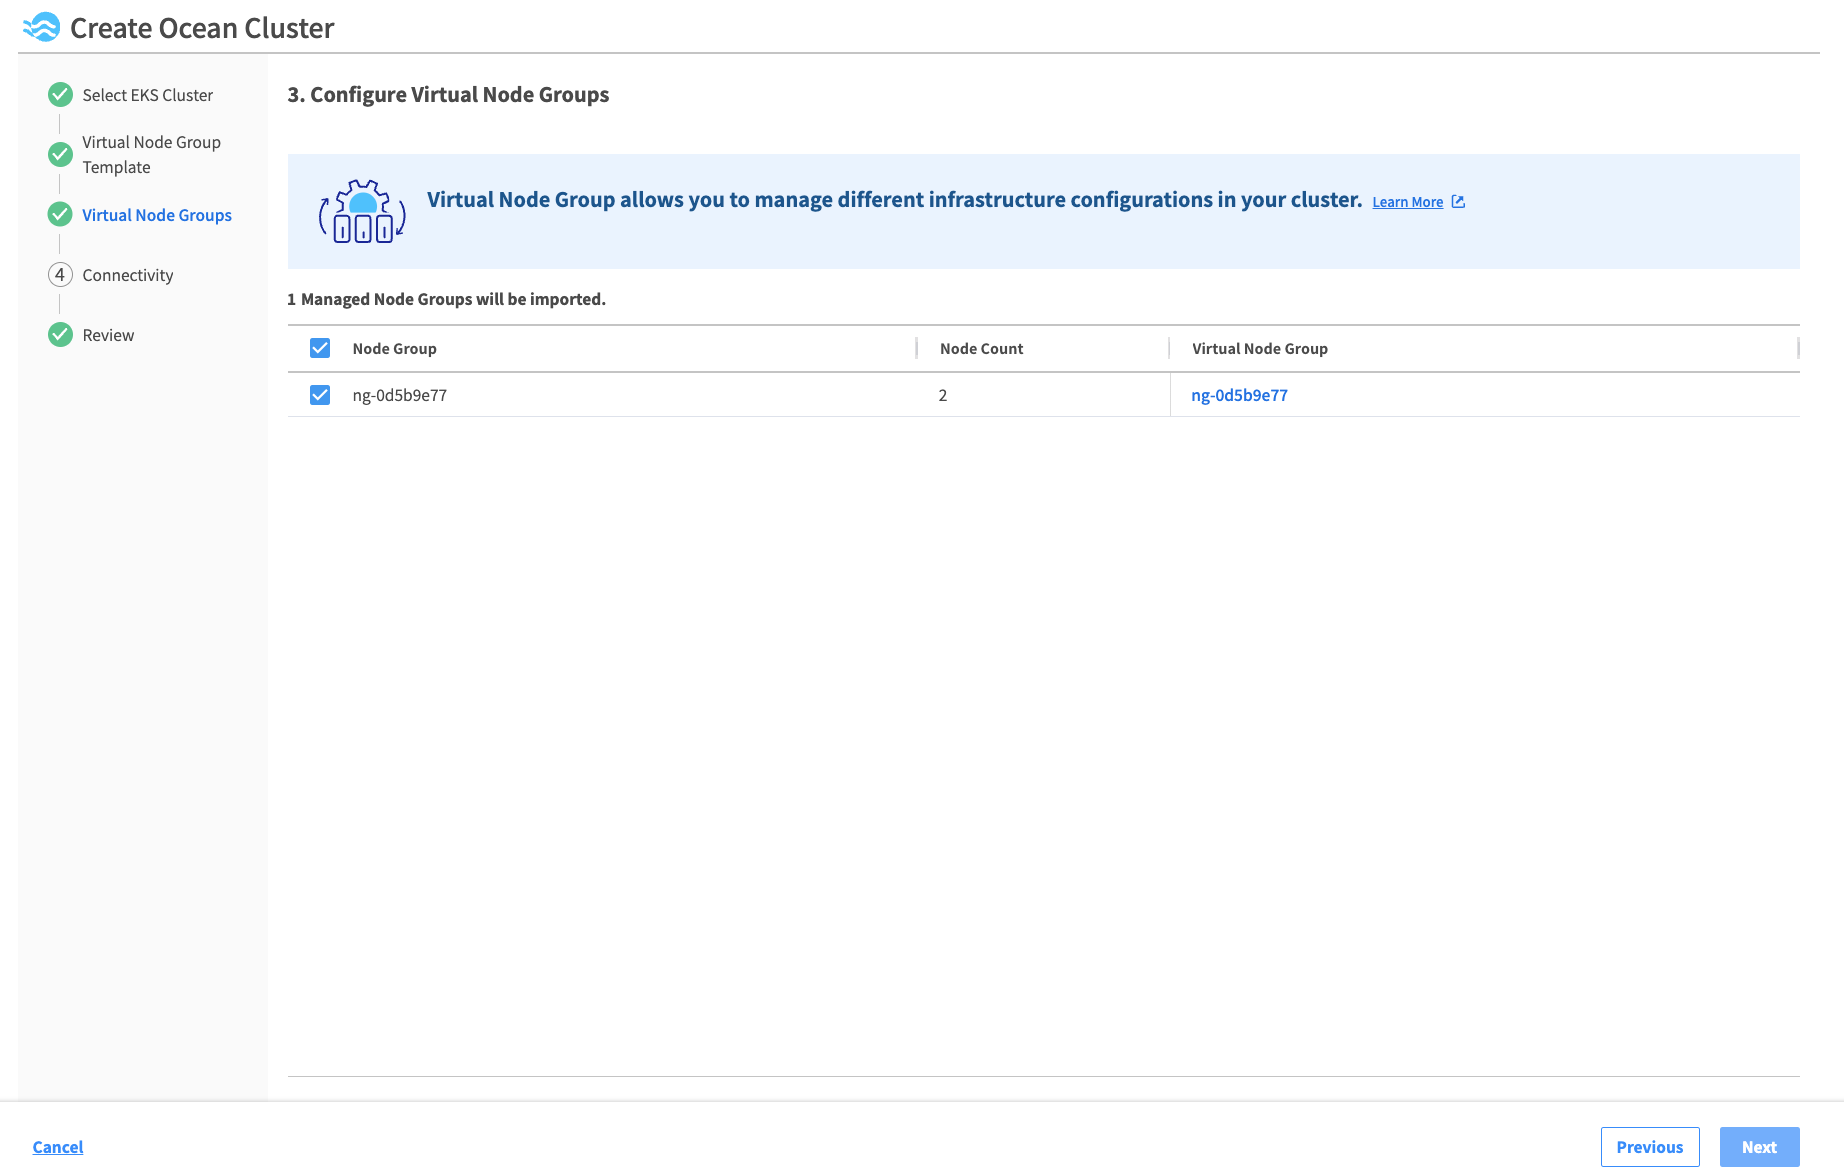Click the Create Ocean Cluster title
The image size is (1844, 1172).
[202, 28]
